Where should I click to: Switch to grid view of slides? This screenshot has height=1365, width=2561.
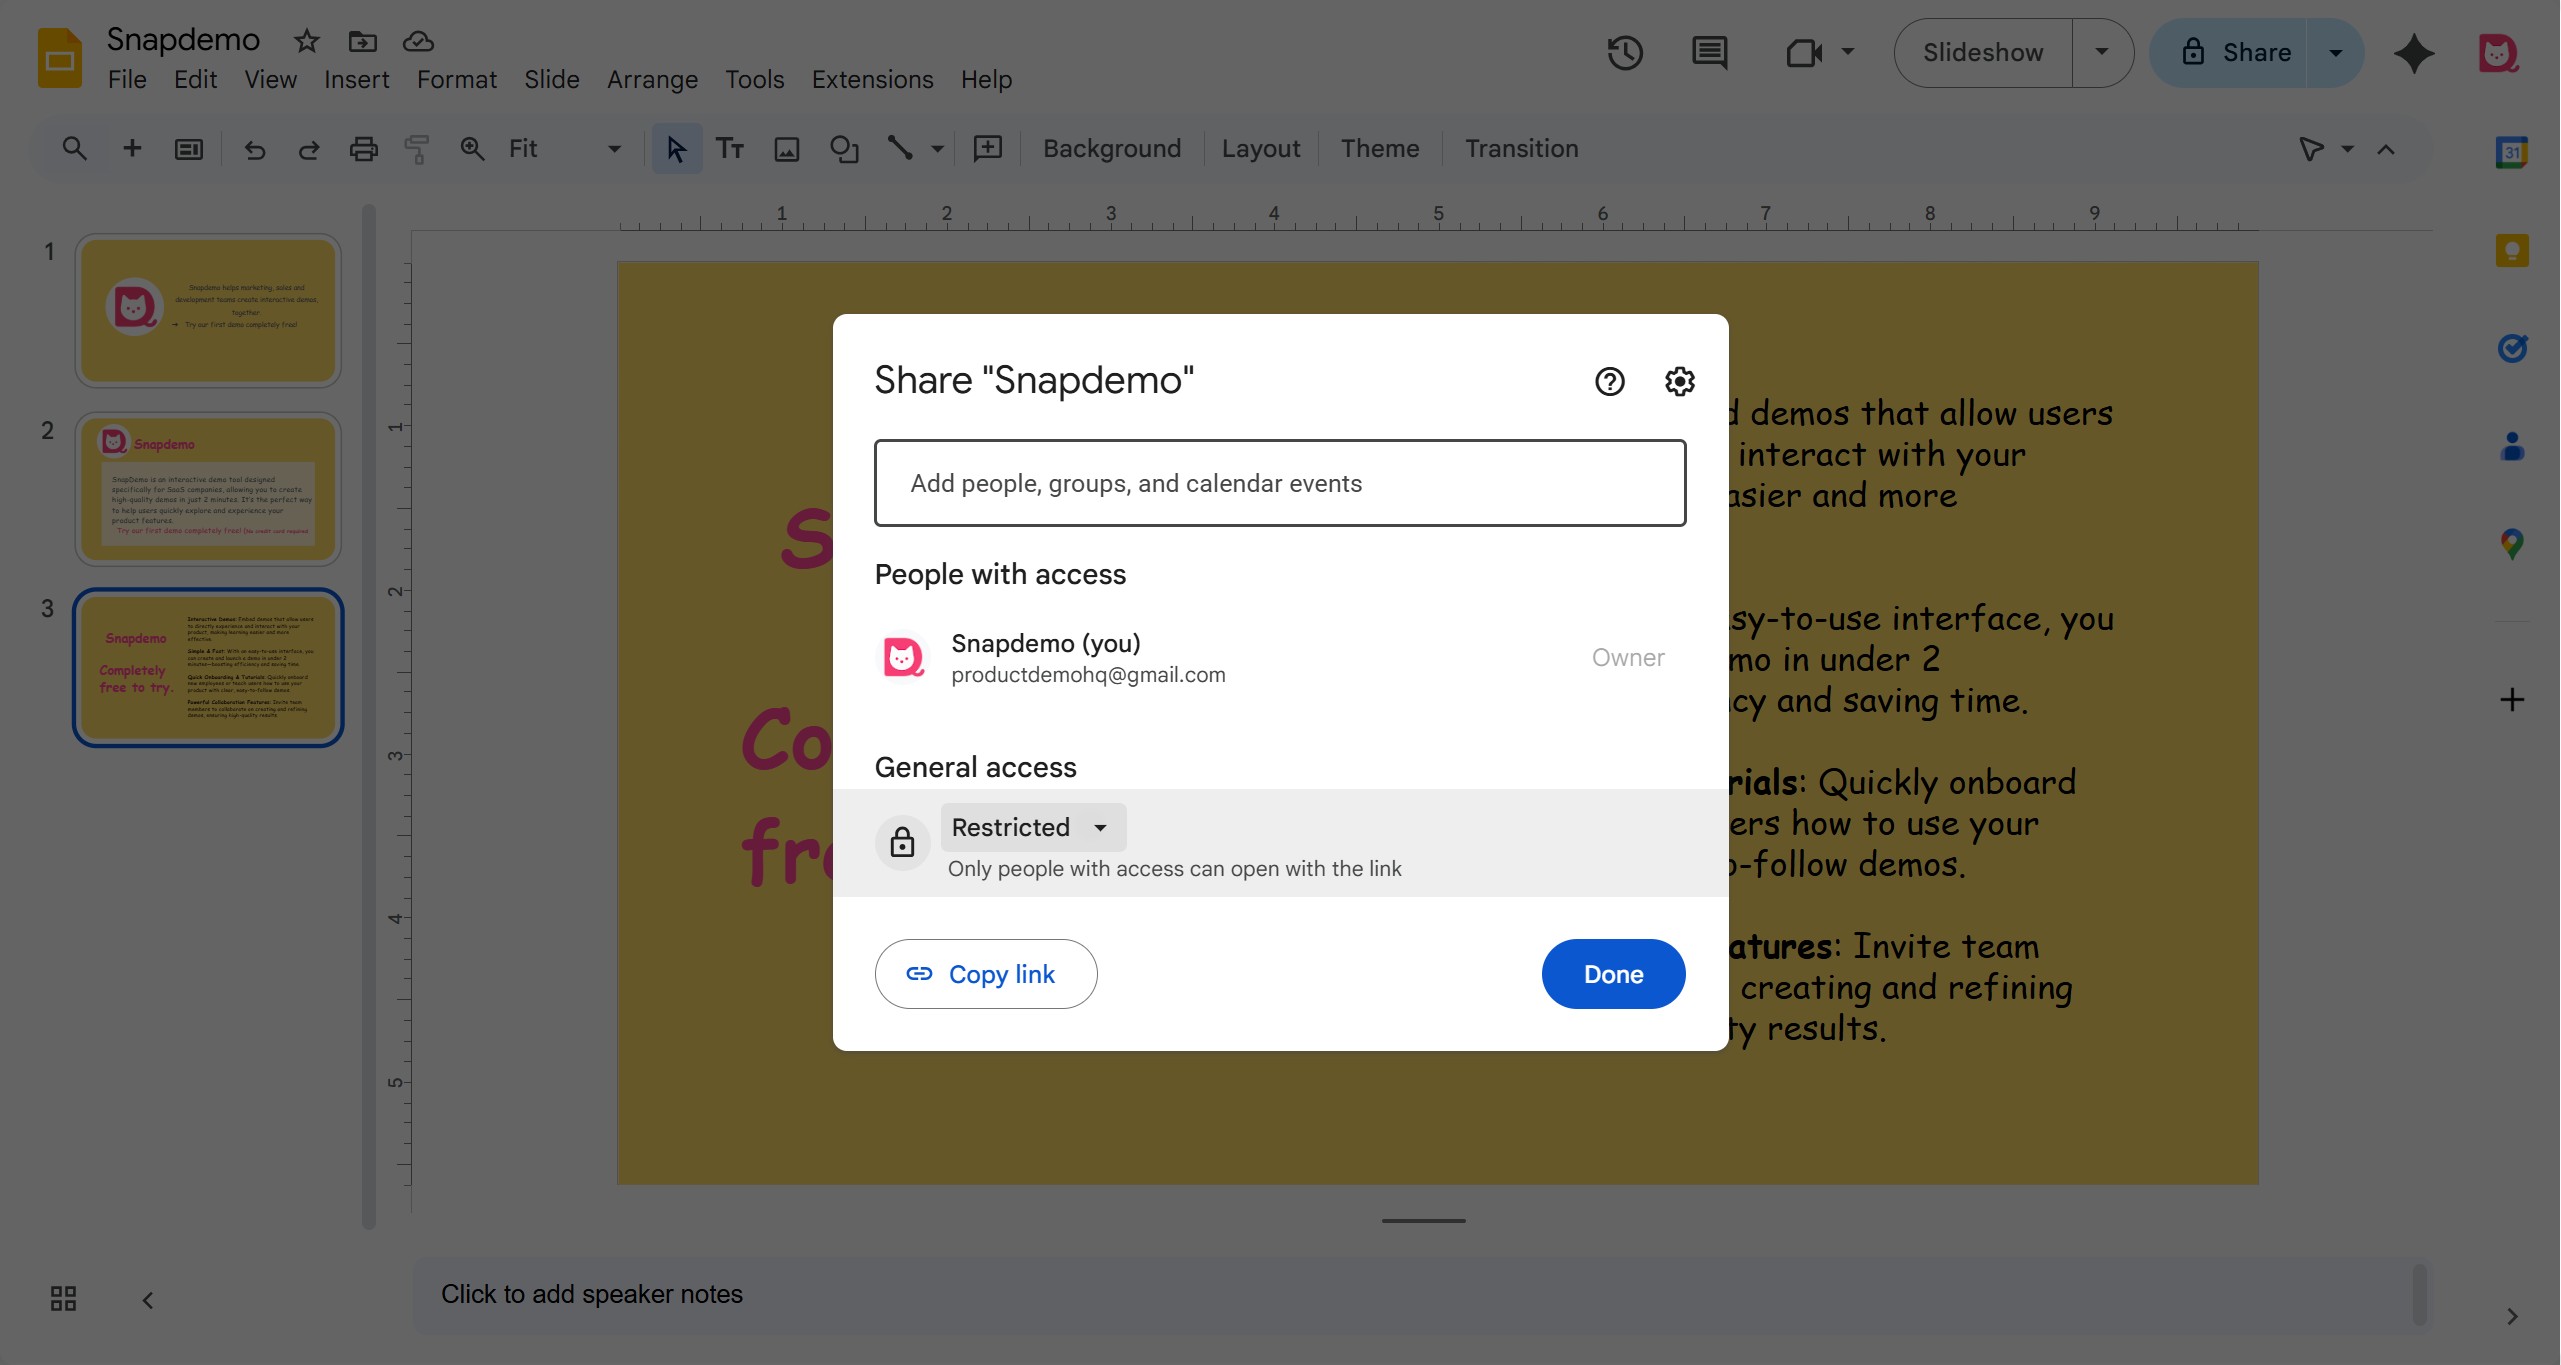point(63,1299)
